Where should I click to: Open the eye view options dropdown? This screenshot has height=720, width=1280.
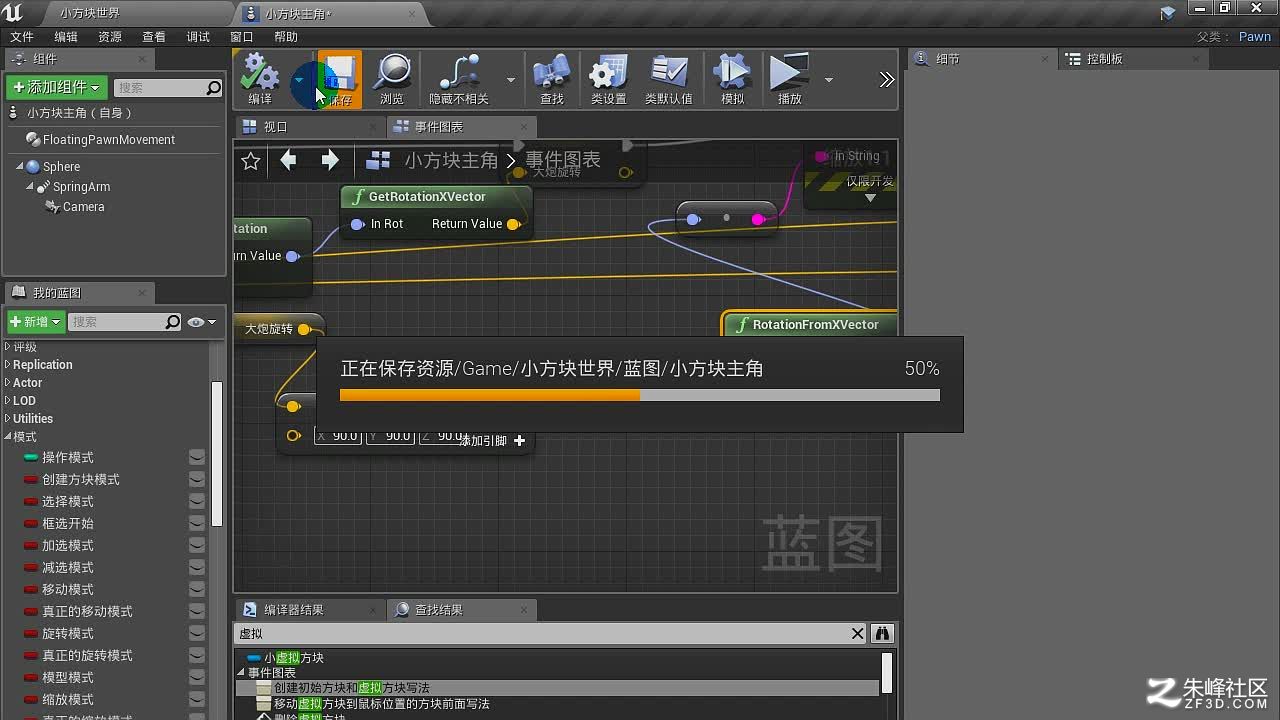point(202,322)
